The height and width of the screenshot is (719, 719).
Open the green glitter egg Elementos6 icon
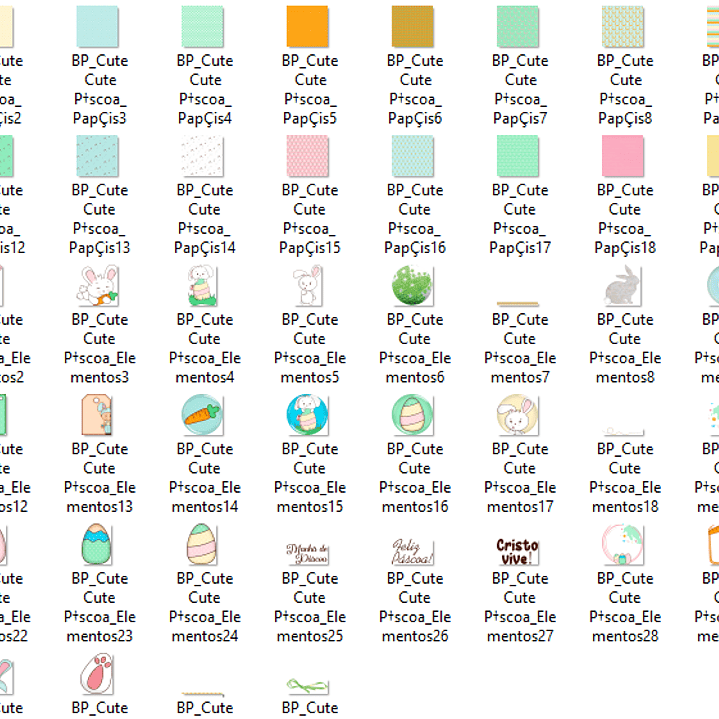(x=414, y=286)
